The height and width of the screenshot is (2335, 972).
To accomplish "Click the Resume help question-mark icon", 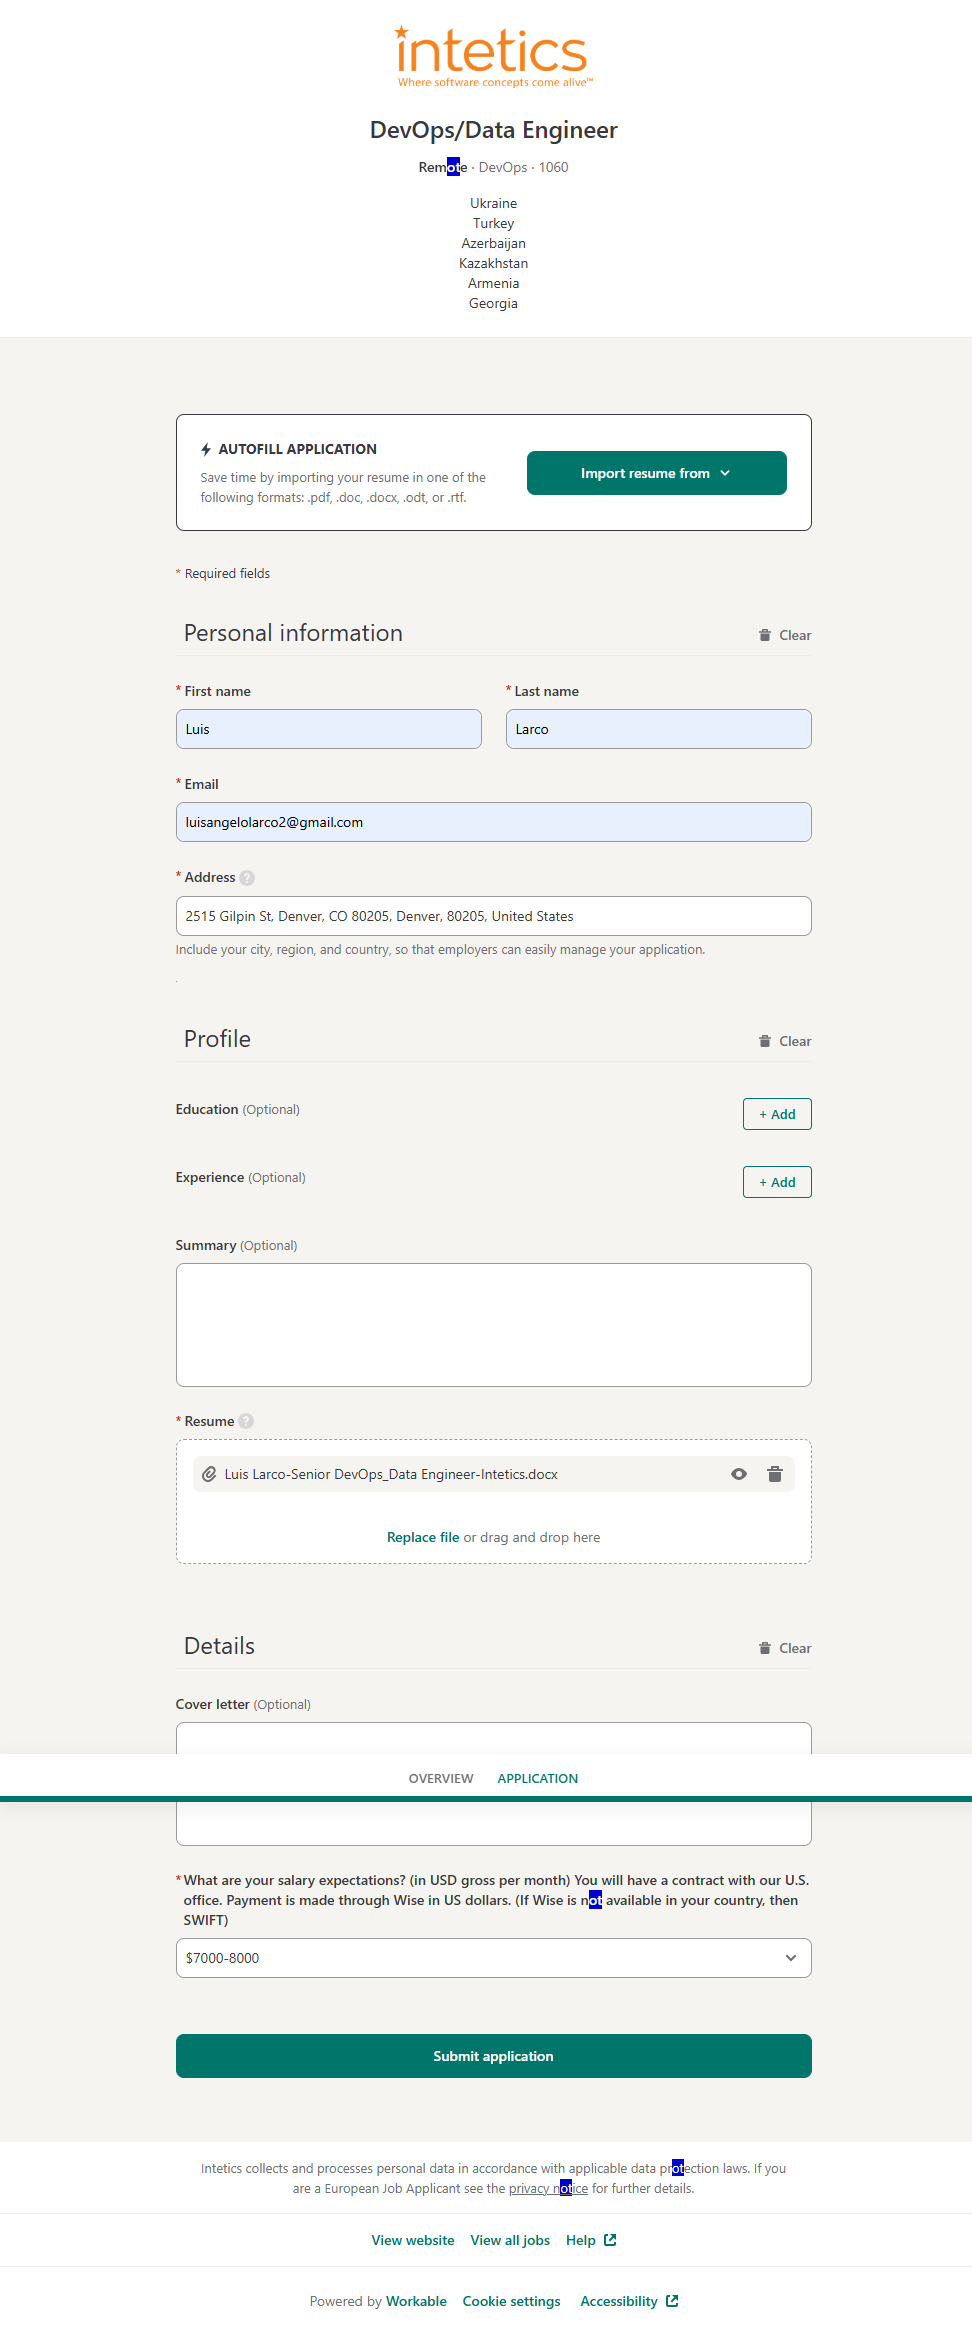I will click(x=246, y=1421).
